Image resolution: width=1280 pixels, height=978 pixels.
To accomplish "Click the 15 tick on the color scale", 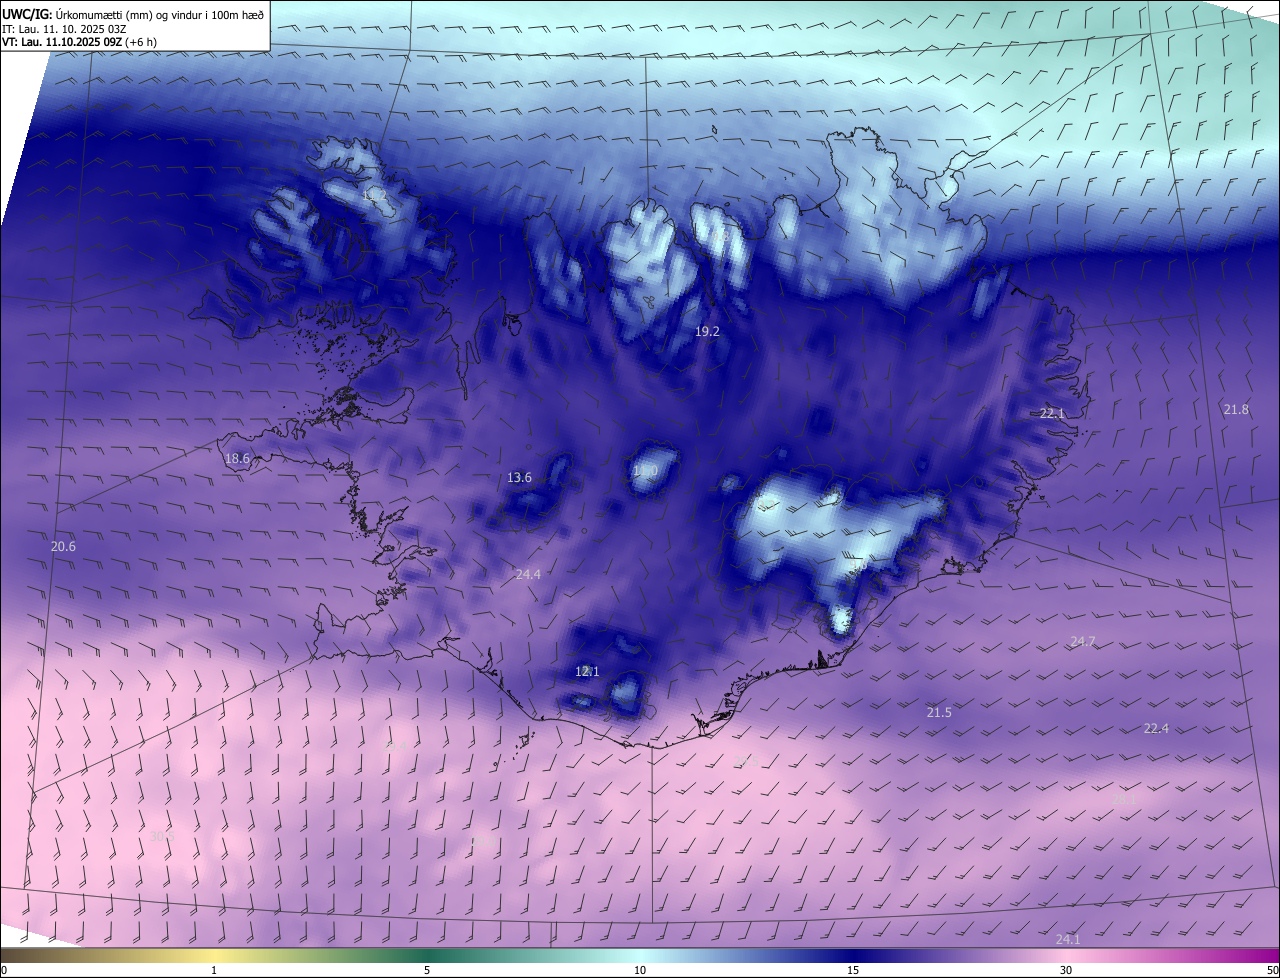I will point(853,970).
